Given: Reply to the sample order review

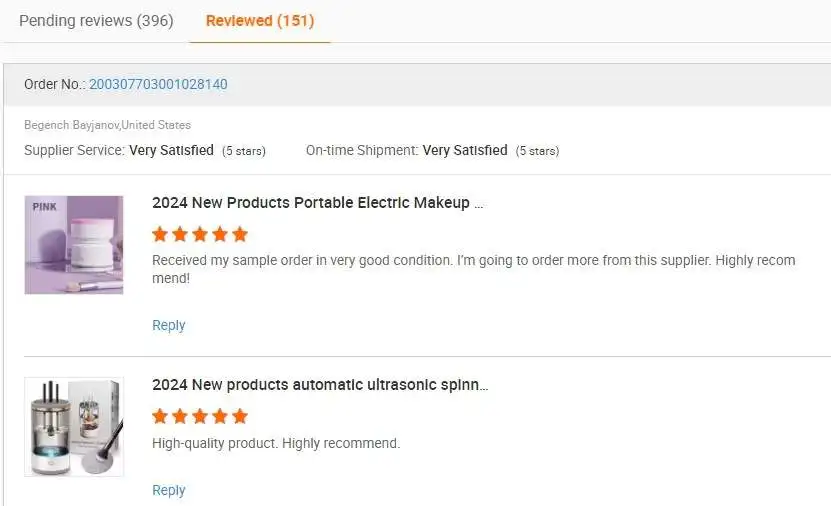Looking at the screenshot, I should point(168,325).
